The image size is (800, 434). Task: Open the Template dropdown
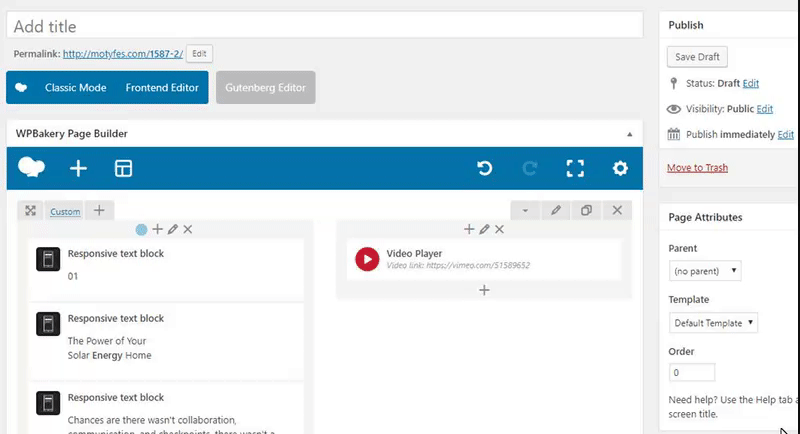(x=713, y=323)
